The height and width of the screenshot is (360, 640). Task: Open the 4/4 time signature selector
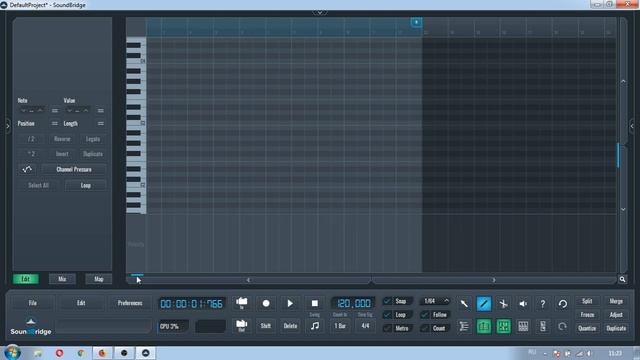click(365, 326)
